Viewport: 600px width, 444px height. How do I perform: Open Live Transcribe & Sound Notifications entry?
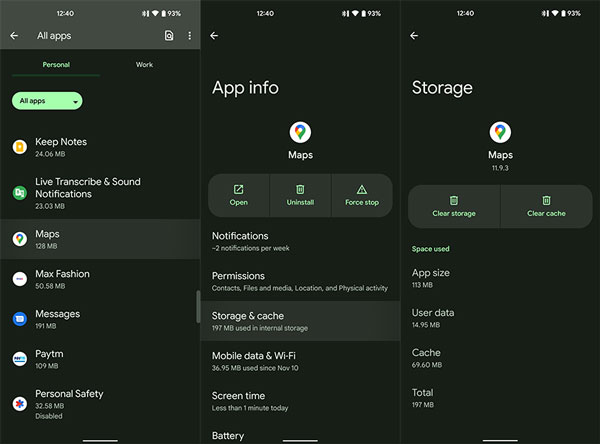[100, 193]
